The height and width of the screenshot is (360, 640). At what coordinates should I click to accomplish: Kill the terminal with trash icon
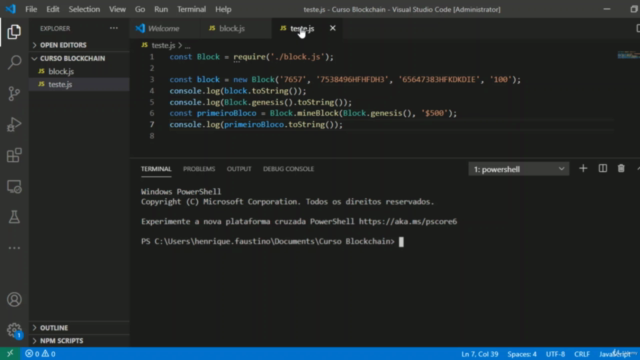621,169
